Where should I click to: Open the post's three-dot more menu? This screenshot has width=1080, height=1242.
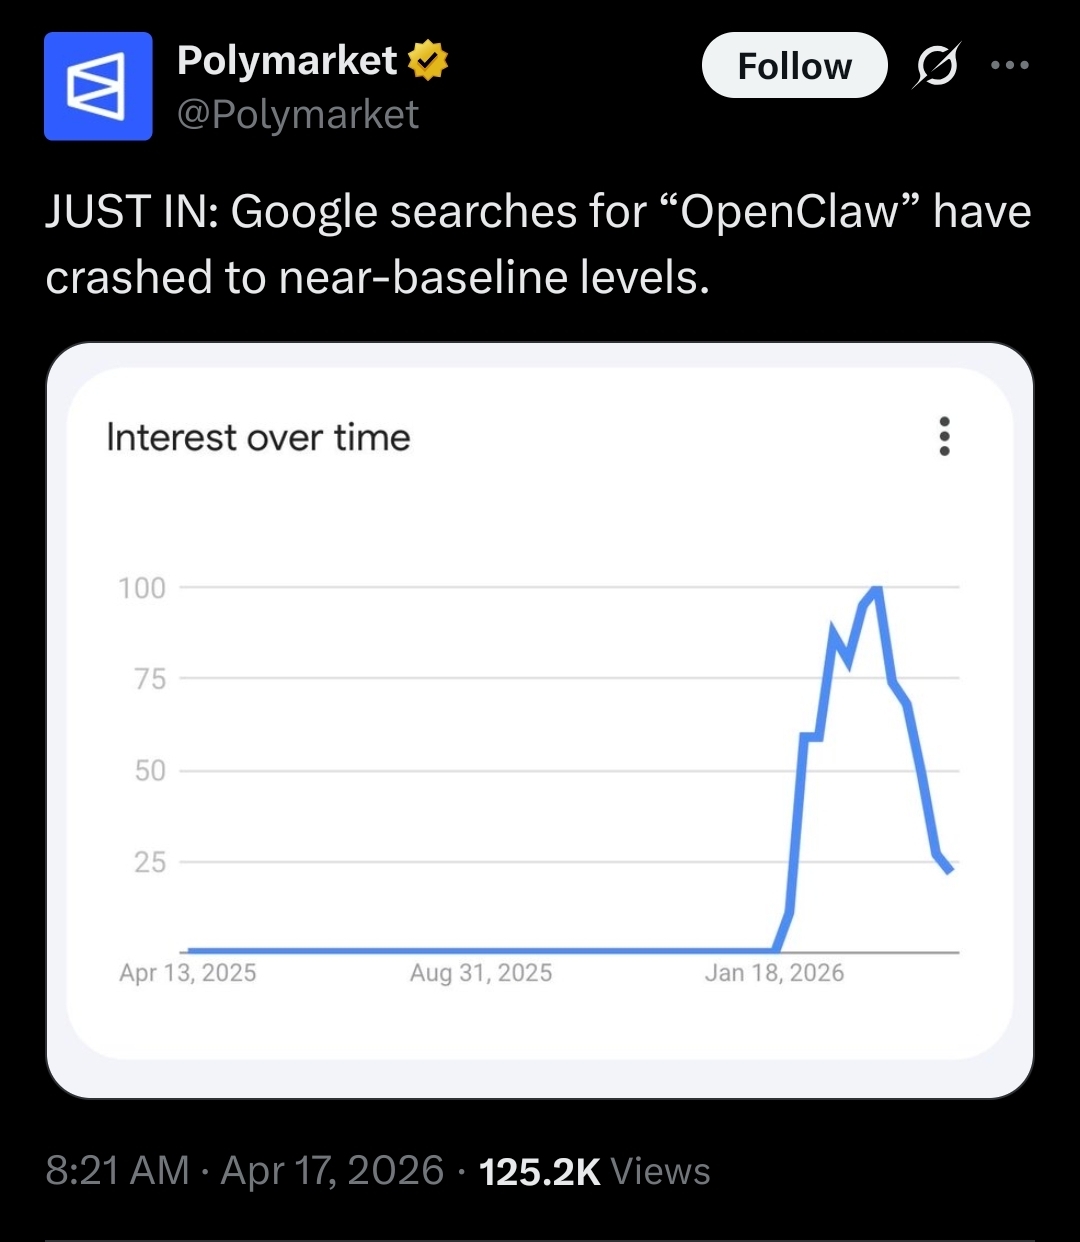coord(1009,66)
